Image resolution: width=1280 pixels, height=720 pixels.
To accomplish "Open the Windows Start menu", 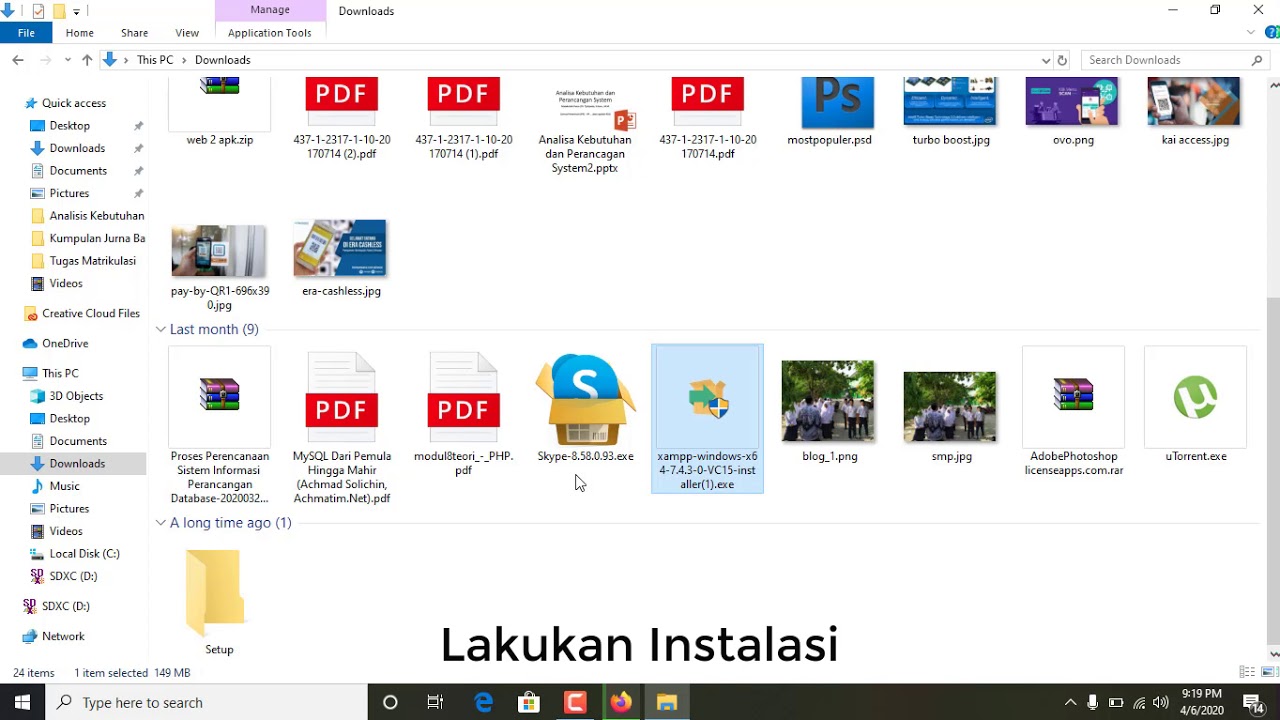I will tap(22, 702).
